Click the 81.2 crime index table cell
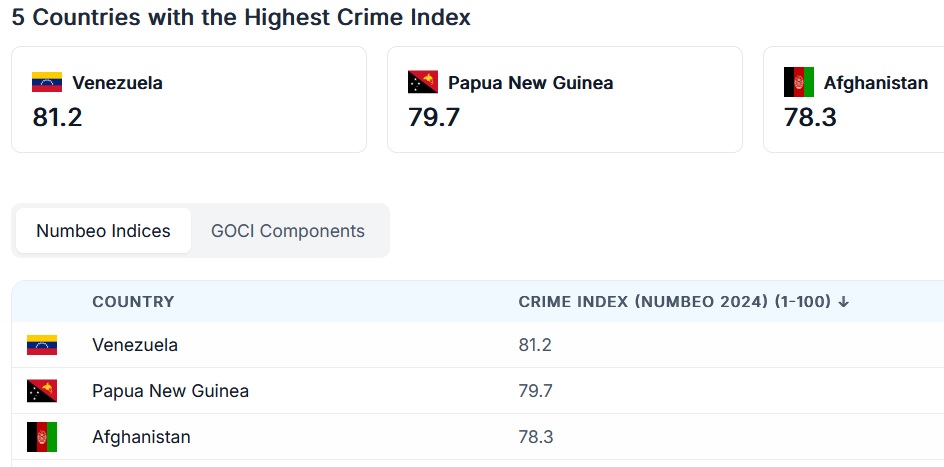Image resolution: width=944 pixels, height=467 pixels. (x=535, y=345)
